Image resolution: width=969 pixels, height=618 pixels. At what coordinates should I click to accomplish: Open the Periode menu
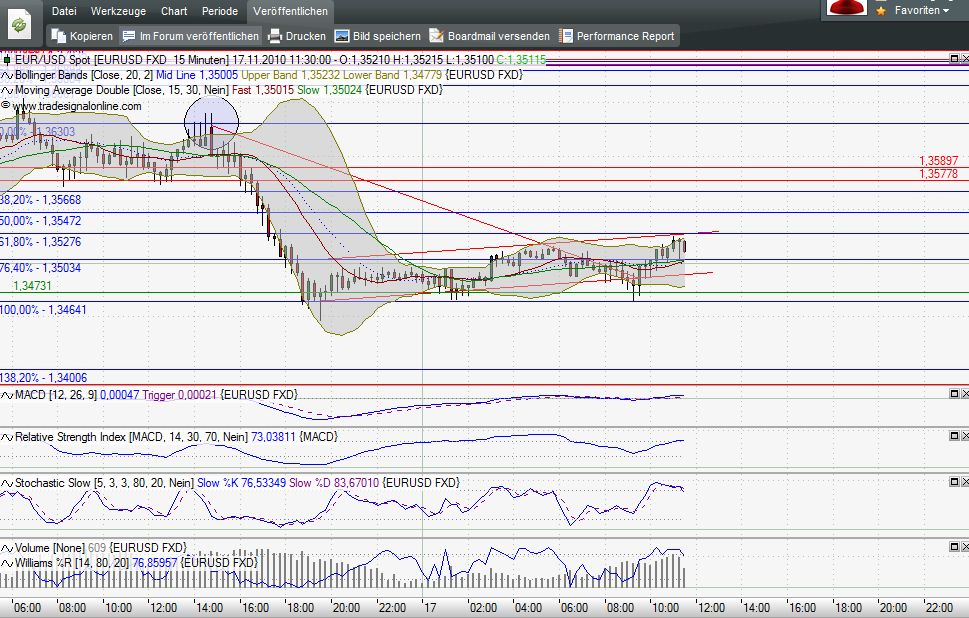pyautogui.click(x=220, y=11)
